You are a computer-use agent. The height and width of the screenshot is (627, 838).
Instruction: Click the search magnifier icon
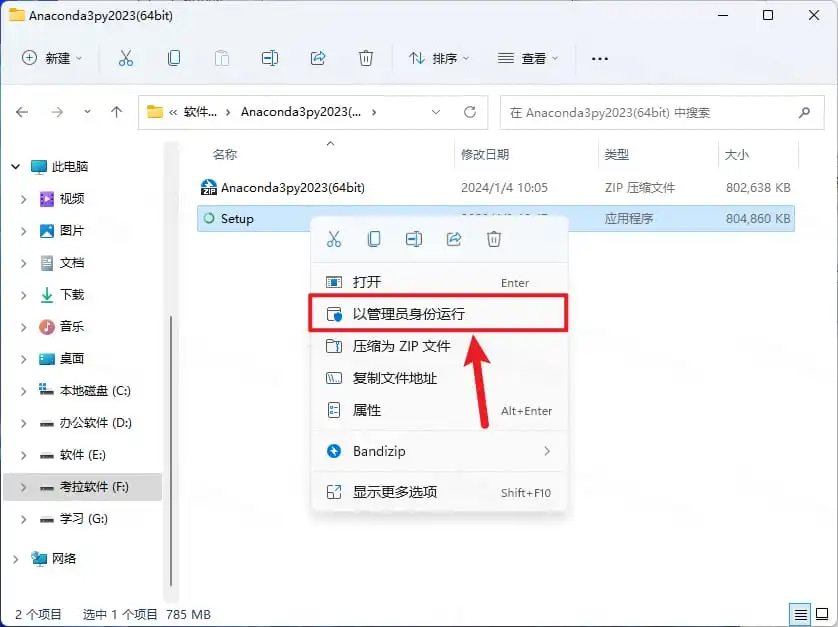804,112
